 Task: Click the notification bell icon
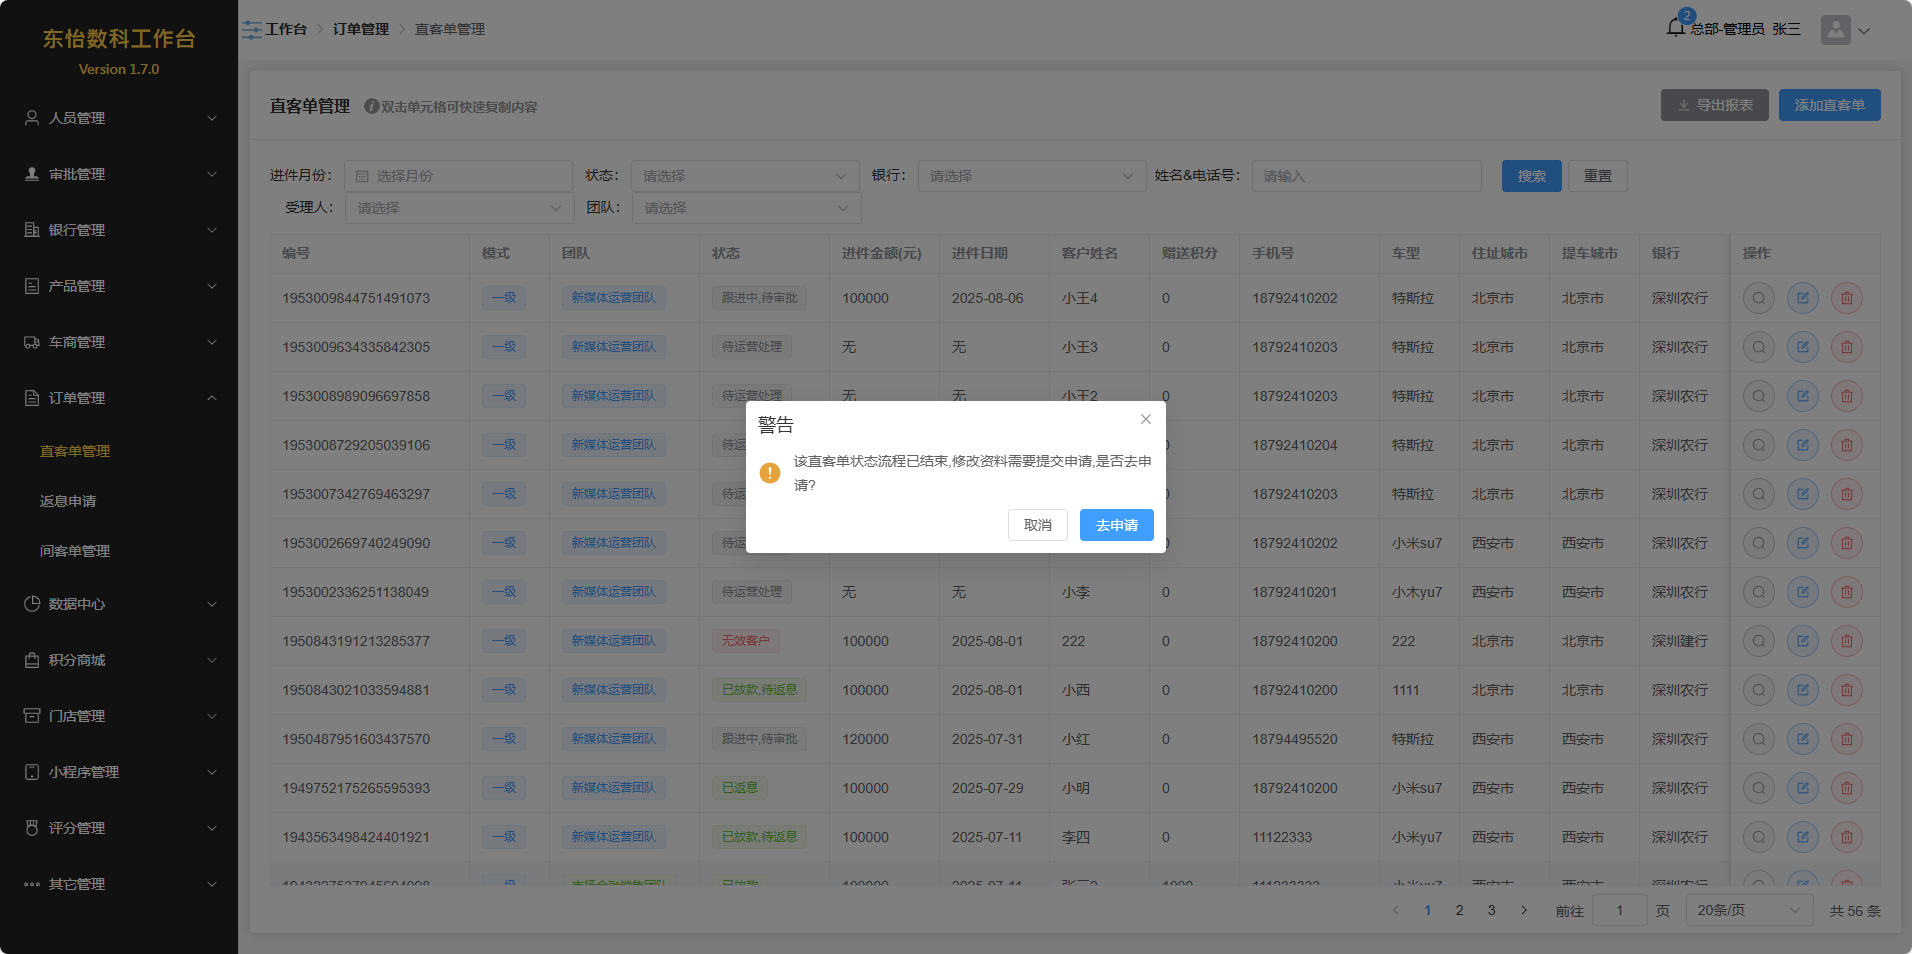[1676, 28]
